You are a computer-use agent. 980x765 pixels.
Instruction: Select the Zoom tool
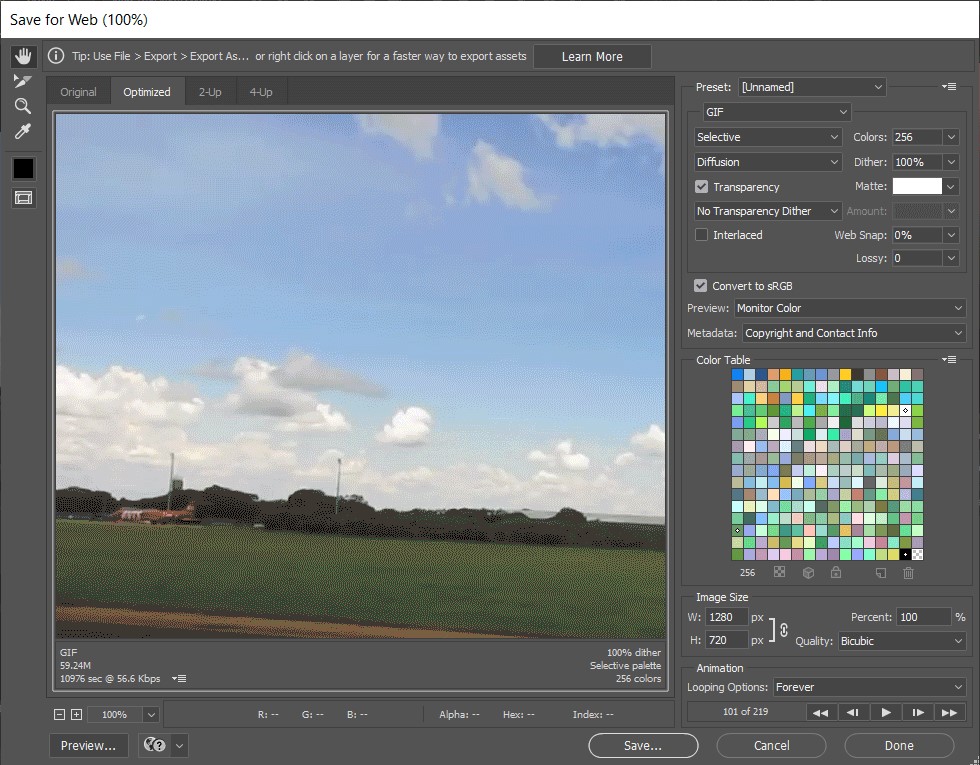pos(23,106)
